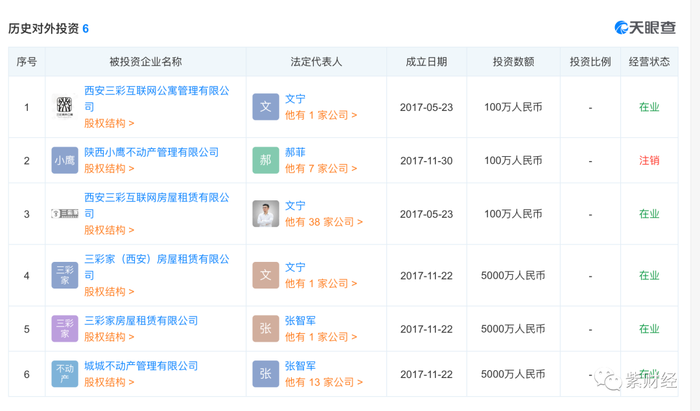Click the 序号 column header
Image resolution: width=700 pixels, height=411 pixels.
(x=26, y=62)
